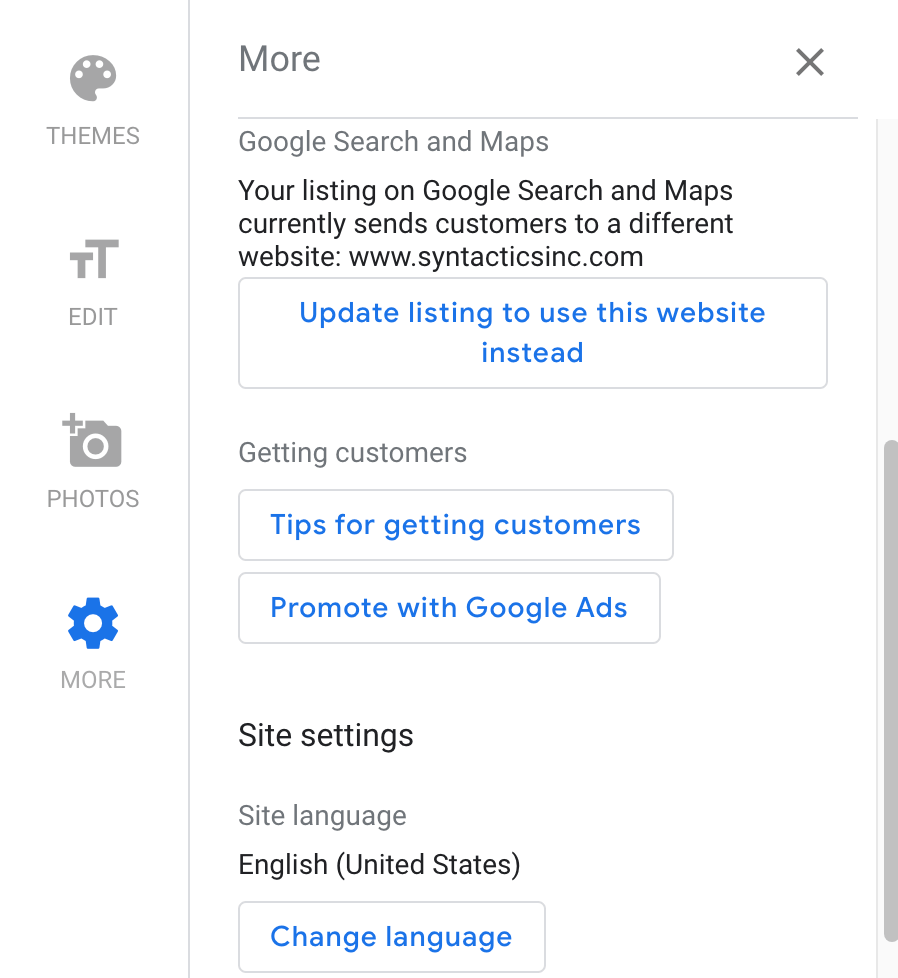
Task: Click the panel's vertical scrollbar thumb
Action: tap(891, 691)
